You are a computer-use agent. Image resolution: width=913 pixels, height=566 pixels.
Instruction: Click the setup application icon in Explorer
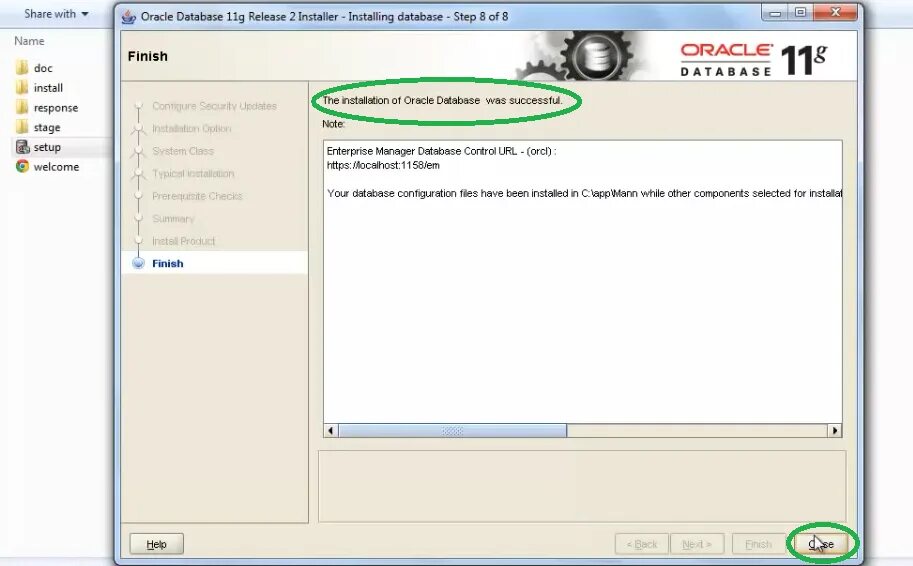tap(22, 147)
